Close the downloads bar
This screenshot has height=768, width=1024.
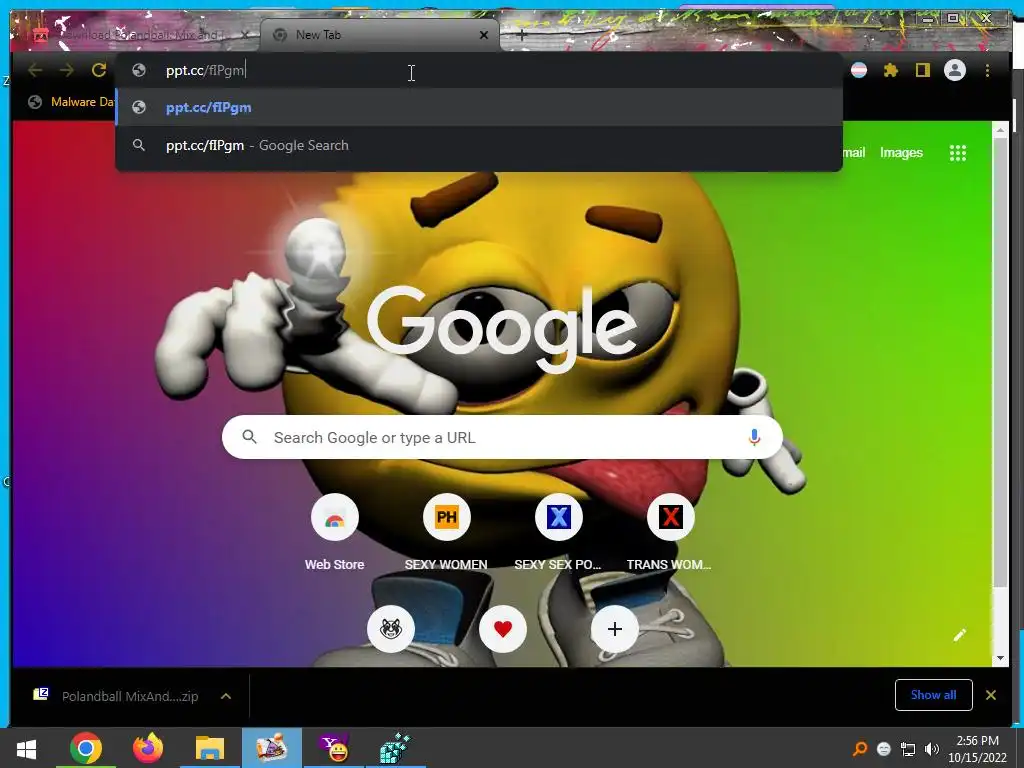(x=991, y=695)
